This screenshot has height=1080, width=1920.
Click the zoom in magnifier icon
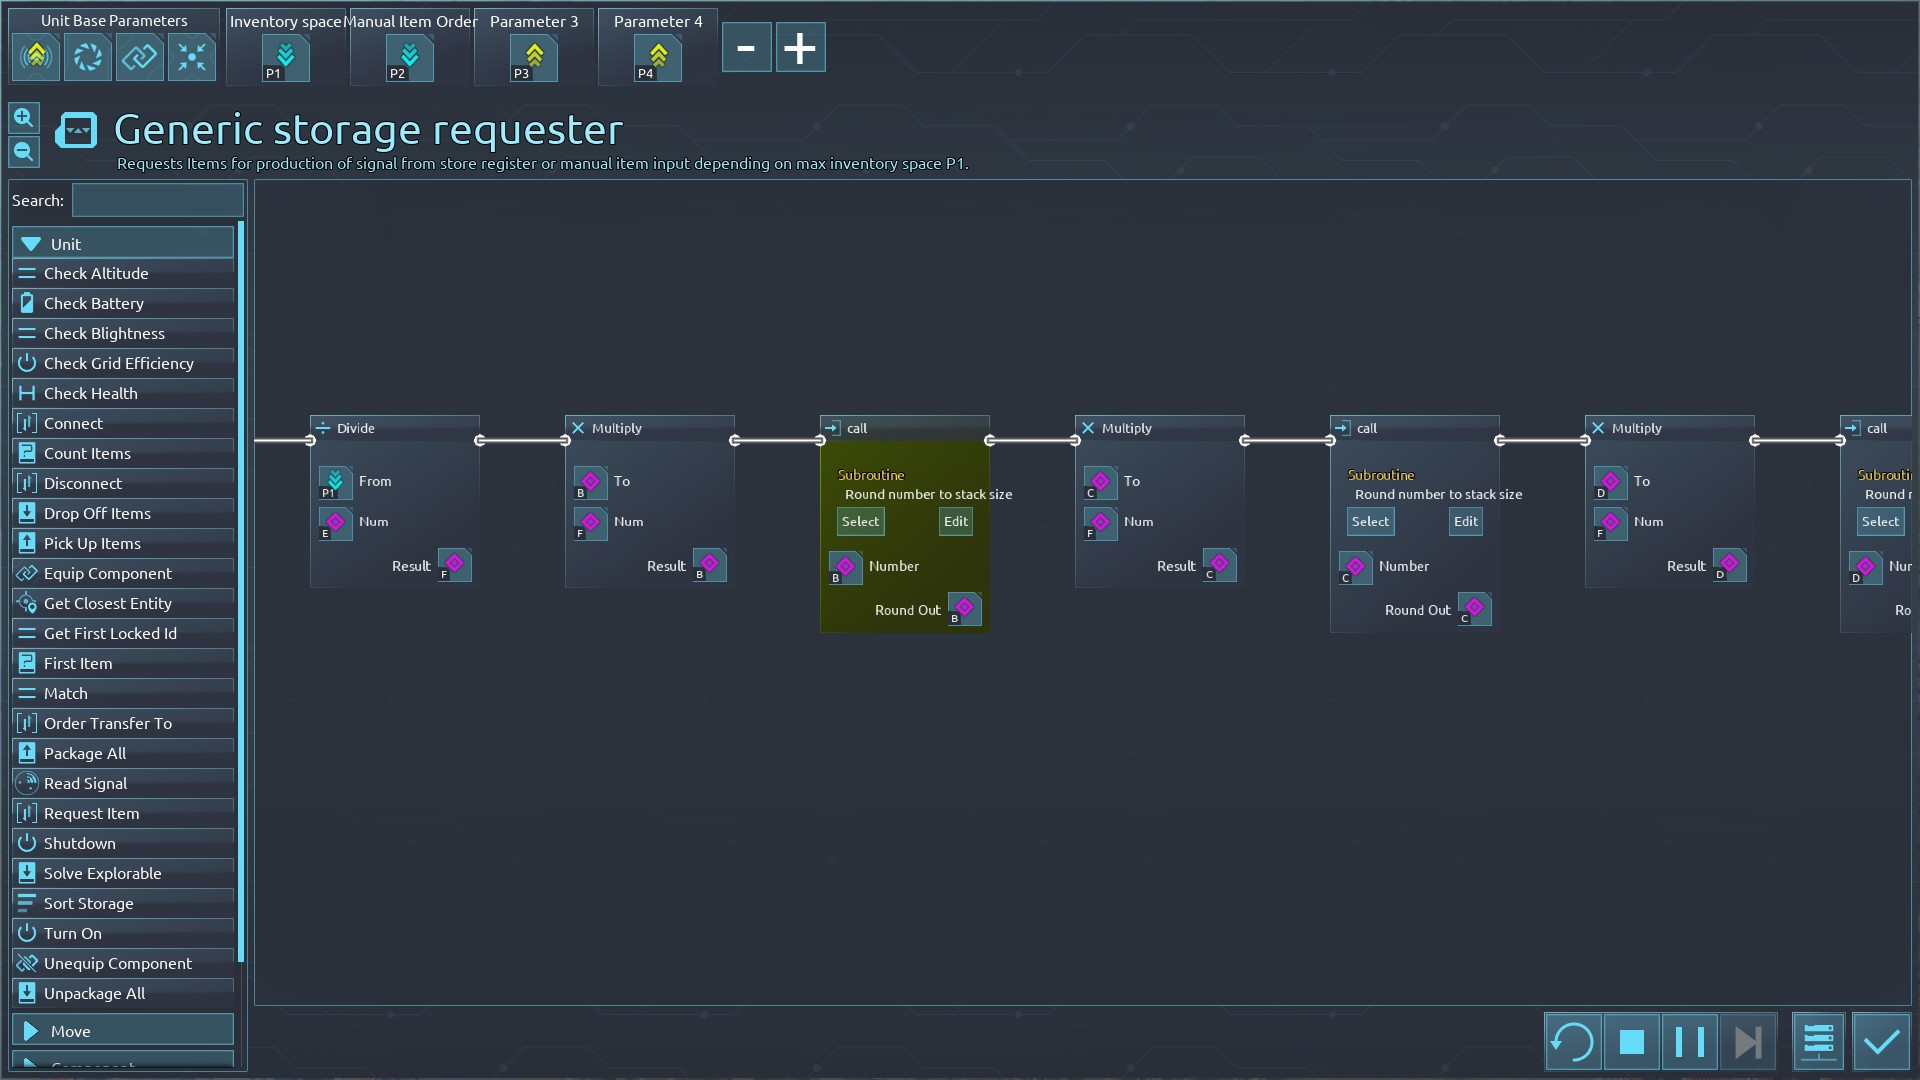[x=24, y=118]
